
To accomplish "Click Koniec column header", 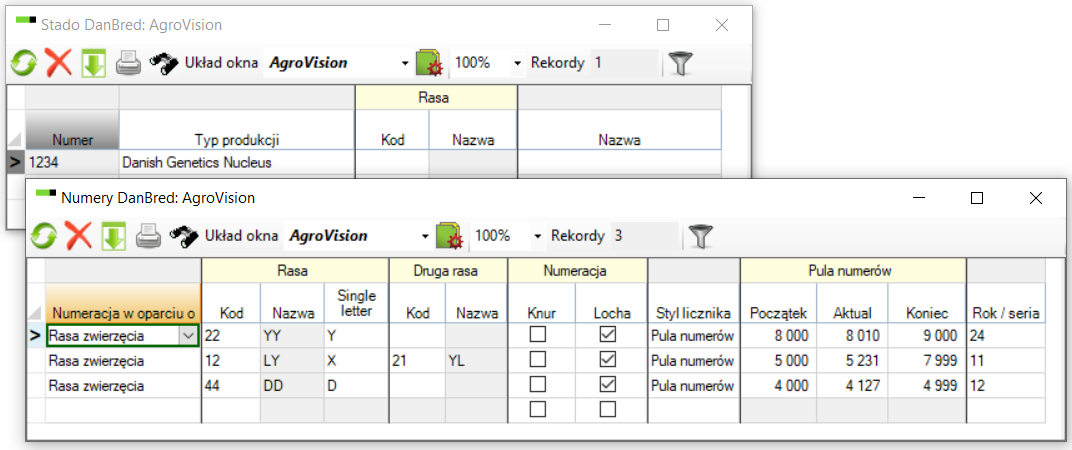I will 927,302.
